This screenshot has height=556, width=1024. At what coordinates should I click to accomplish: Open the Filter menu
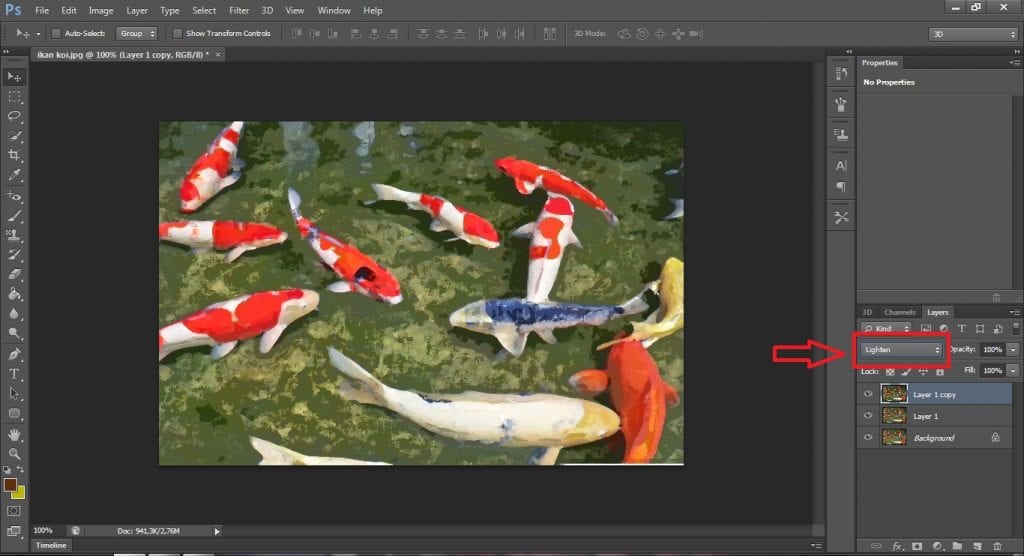point(239,10)
